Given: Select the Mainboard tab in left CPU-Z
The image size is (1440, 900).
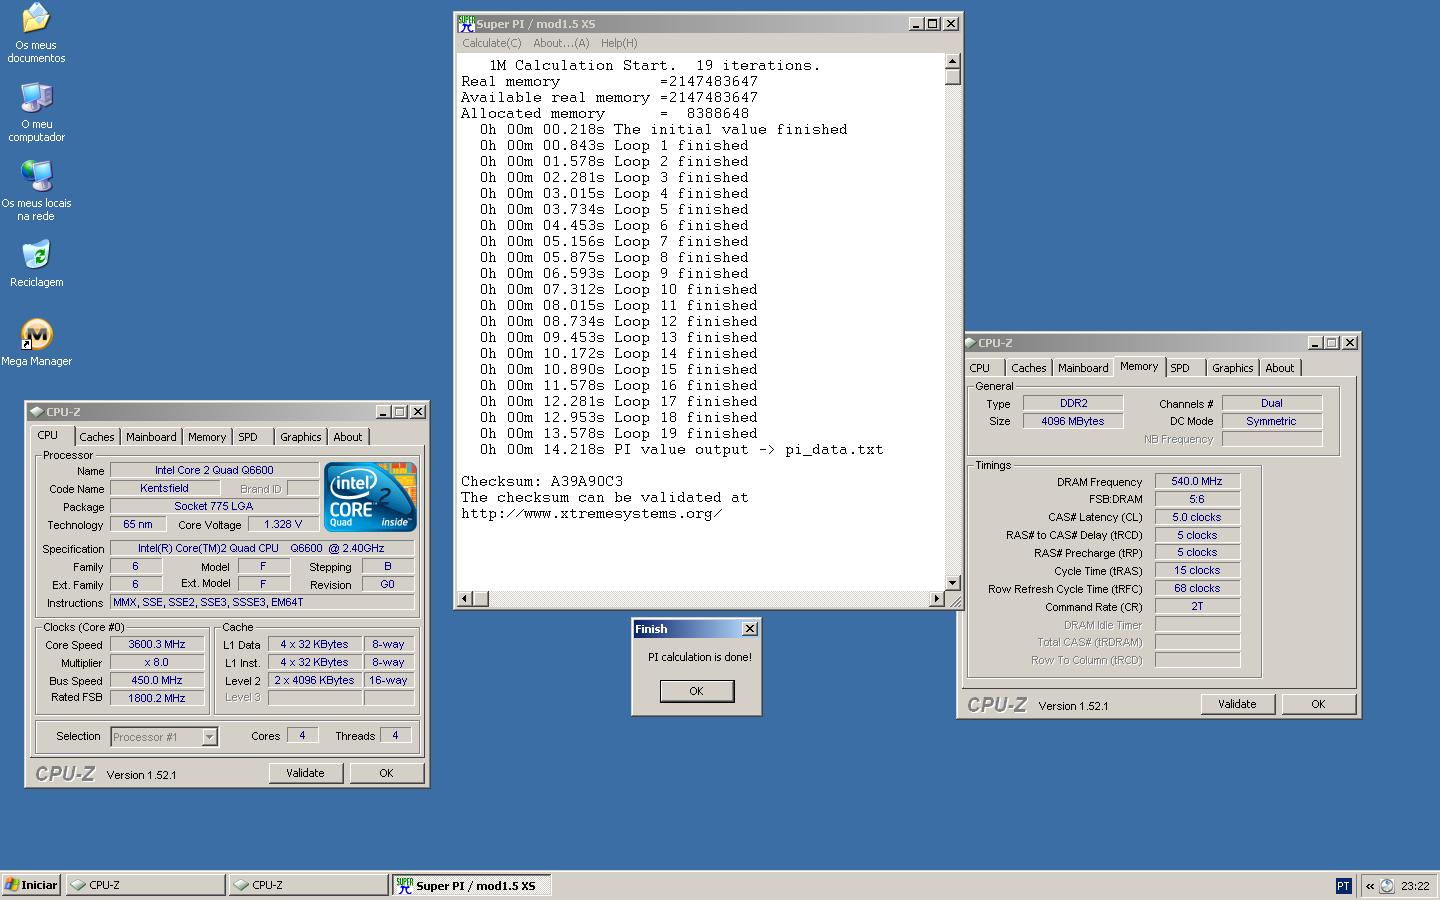Looking at the screenshot, I should pos(151,437).
